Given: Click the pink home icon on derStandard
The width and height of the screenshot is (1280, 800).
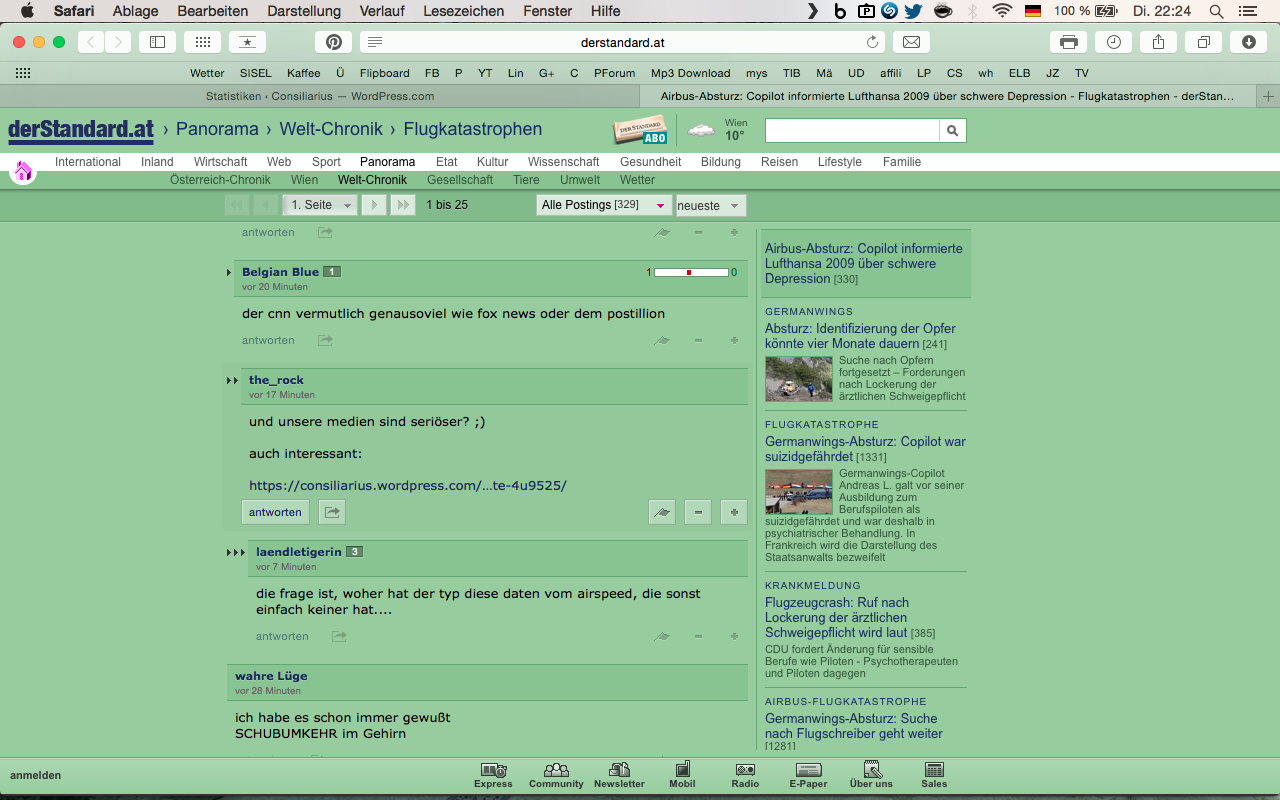Looking at the screenshot, I should [x=23, y=171].
